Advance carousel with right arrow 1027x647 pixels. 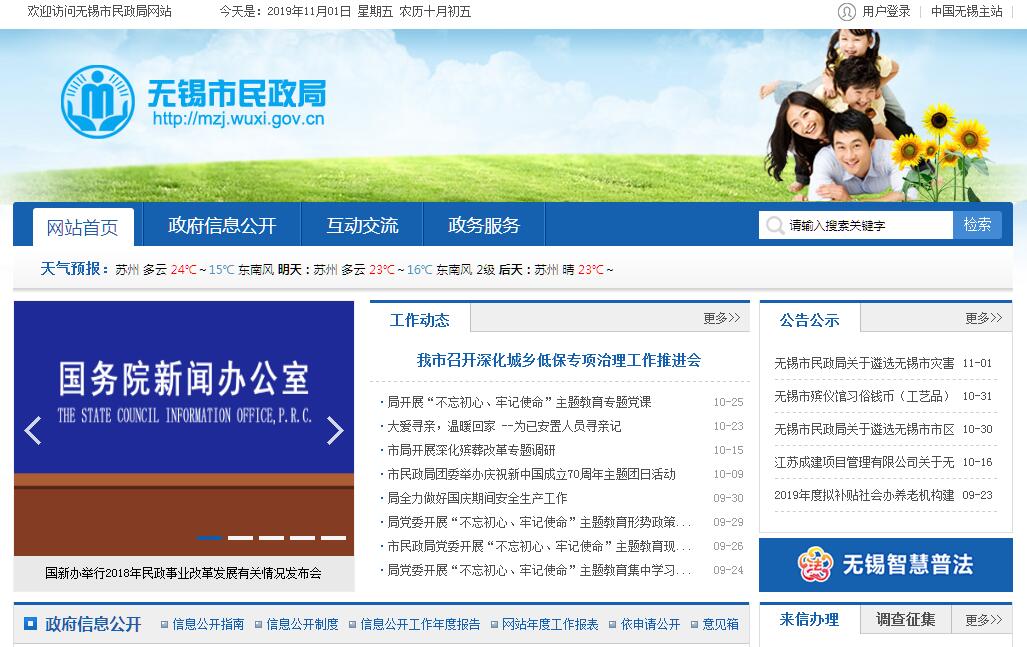[x=335, y=430]
